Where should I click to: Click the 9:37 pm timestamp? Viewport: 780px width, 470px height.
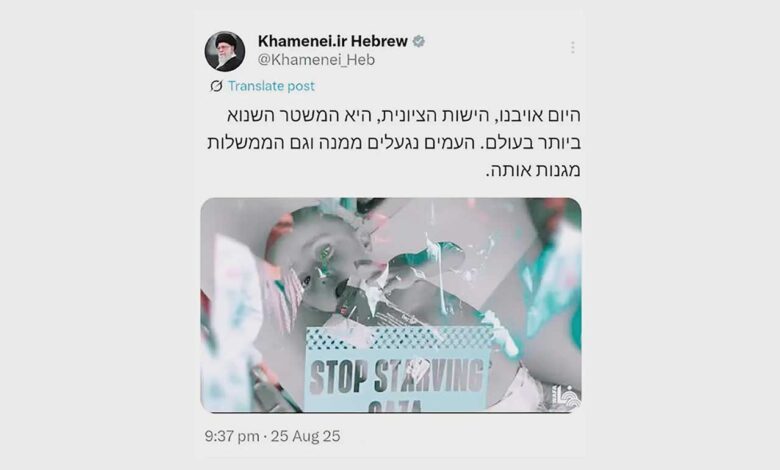point(232,436)
